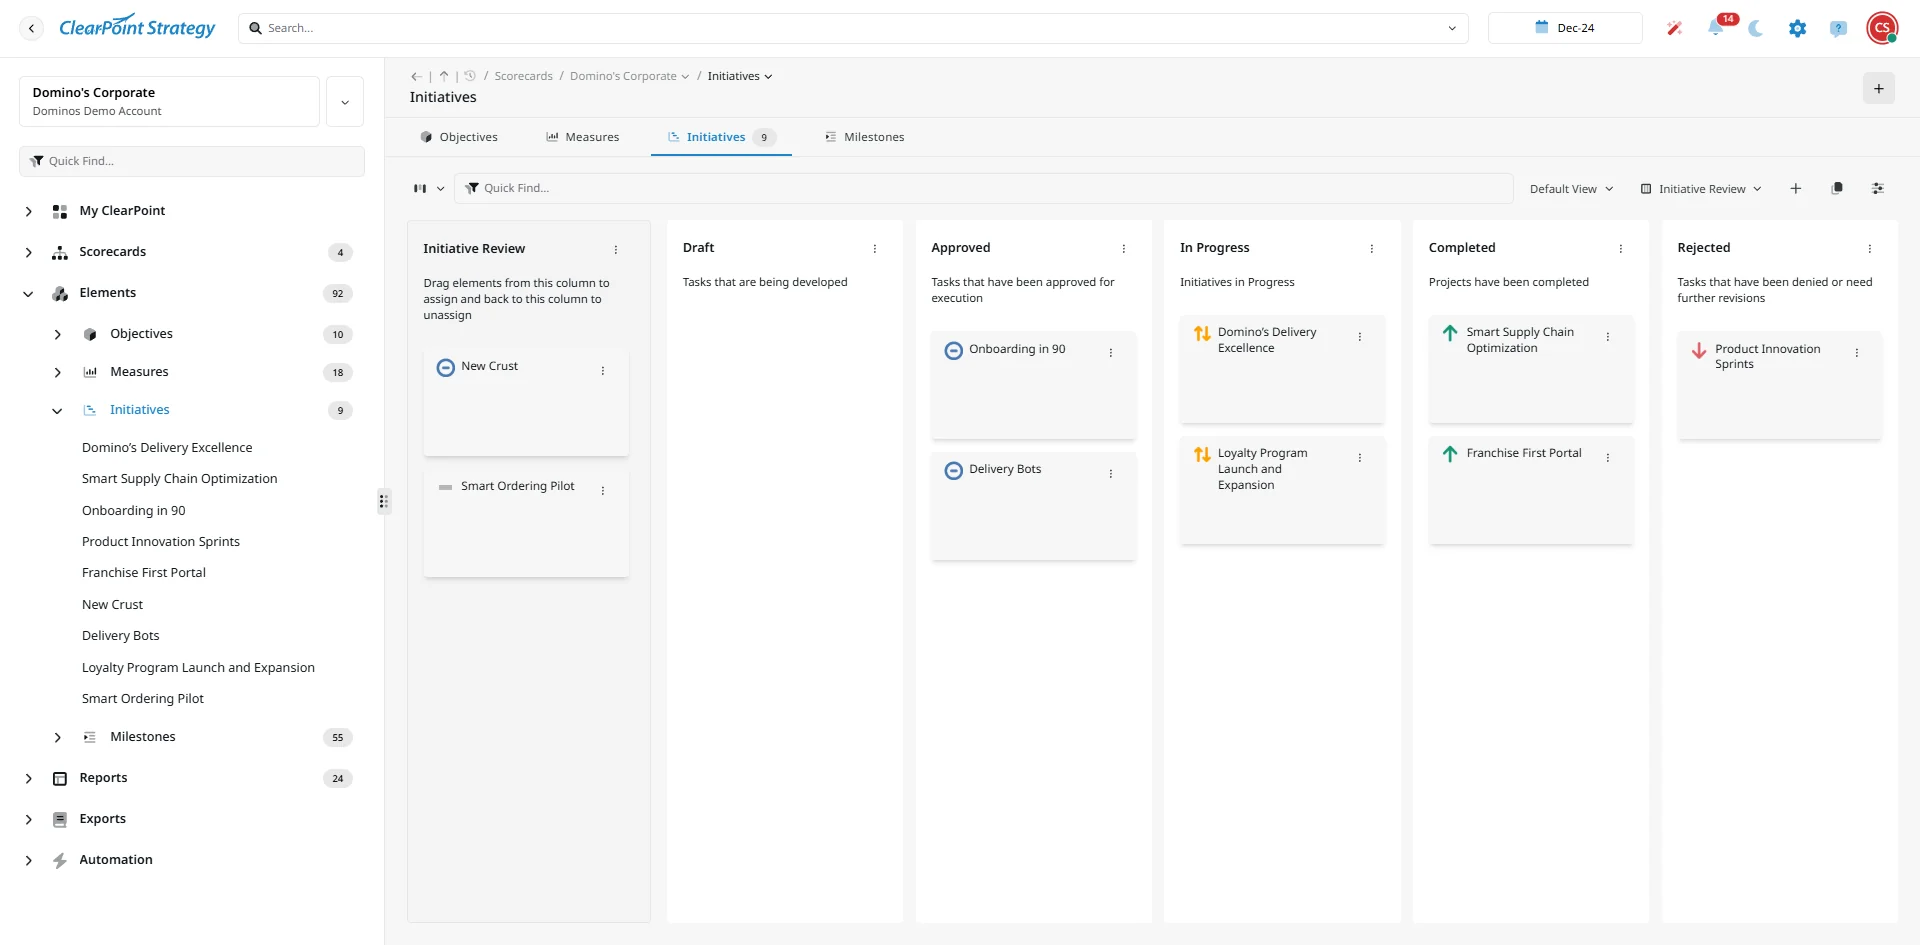This screenshot has width=1920, height=945.
Task: Click the Domino's Corporate breadcrumb link
Action: tap(622, 75)
